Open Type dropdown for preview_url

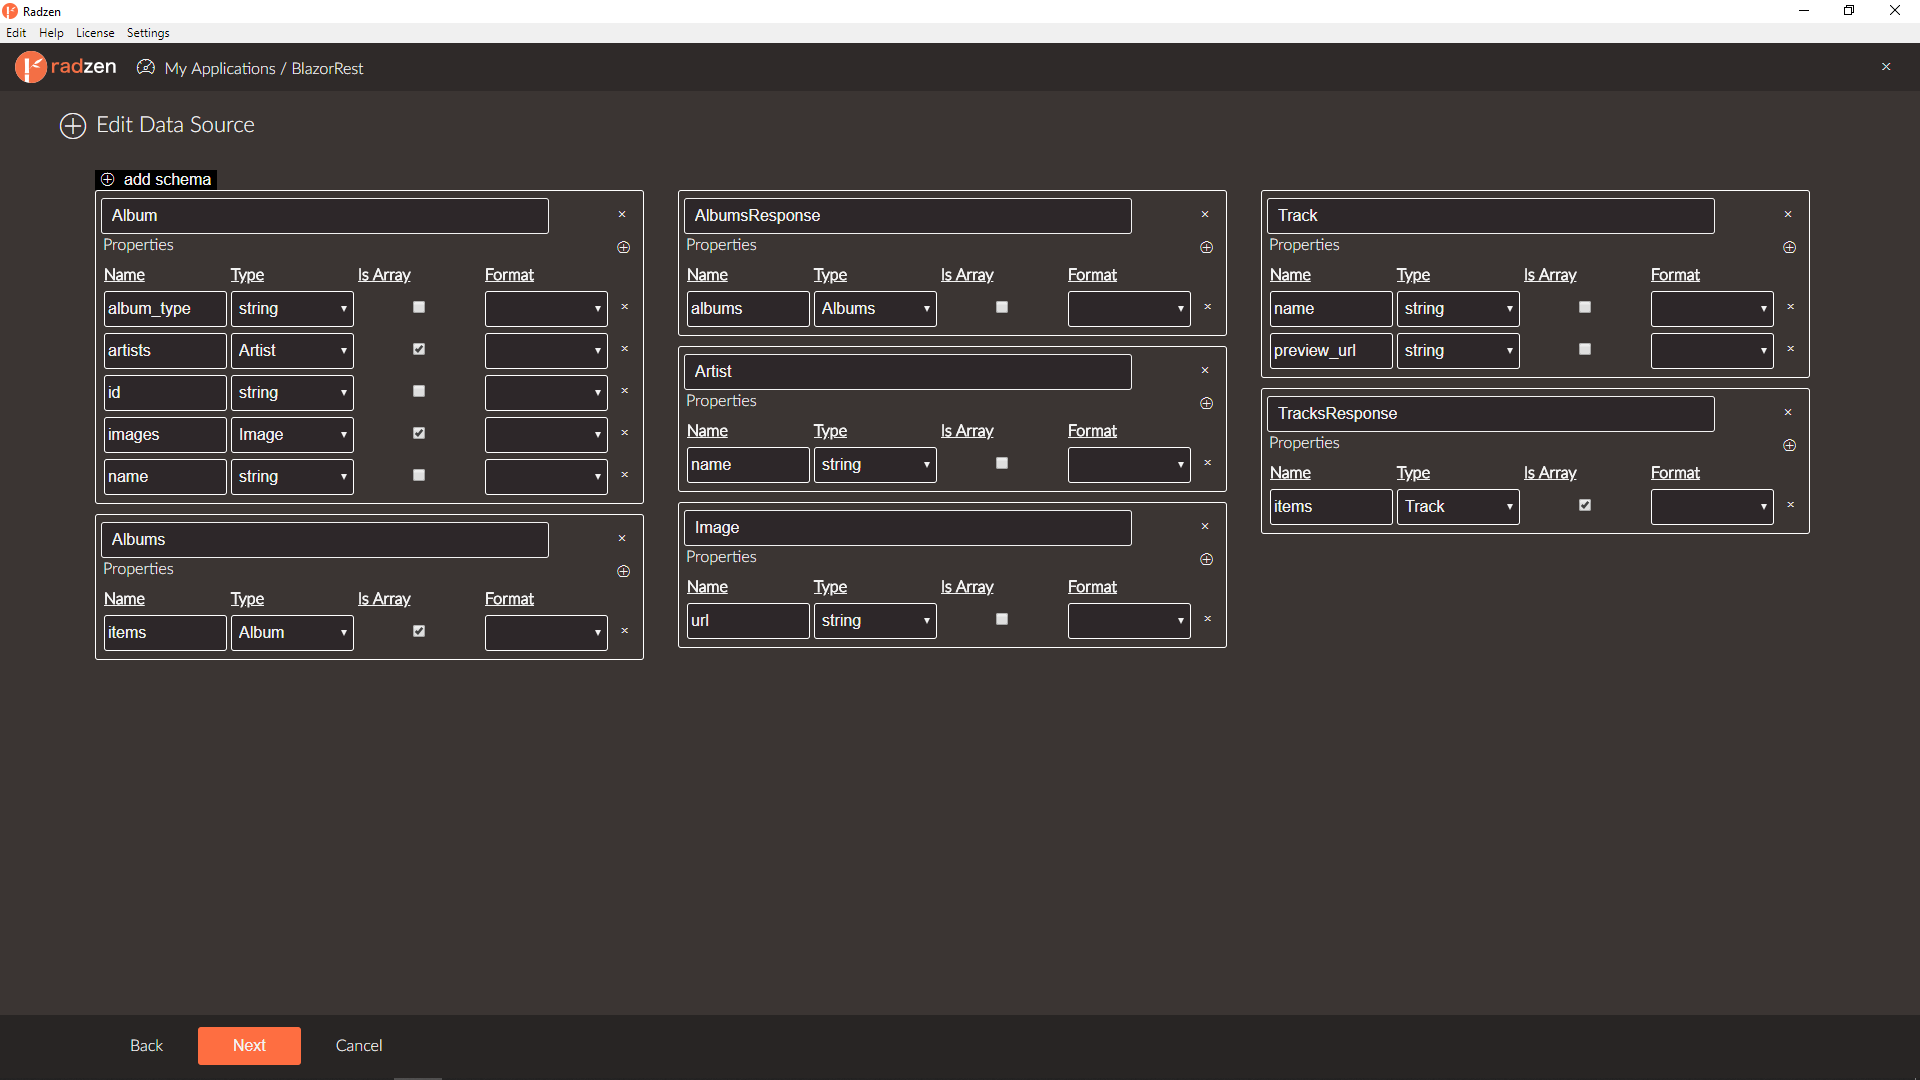click(1458, 351)
